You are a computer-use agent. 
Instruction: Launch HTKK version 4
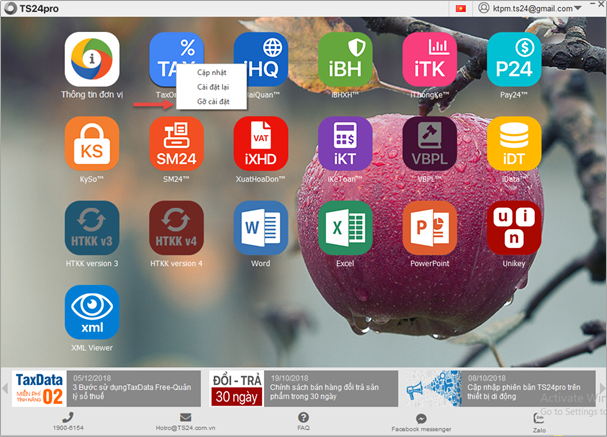[176, 228]
